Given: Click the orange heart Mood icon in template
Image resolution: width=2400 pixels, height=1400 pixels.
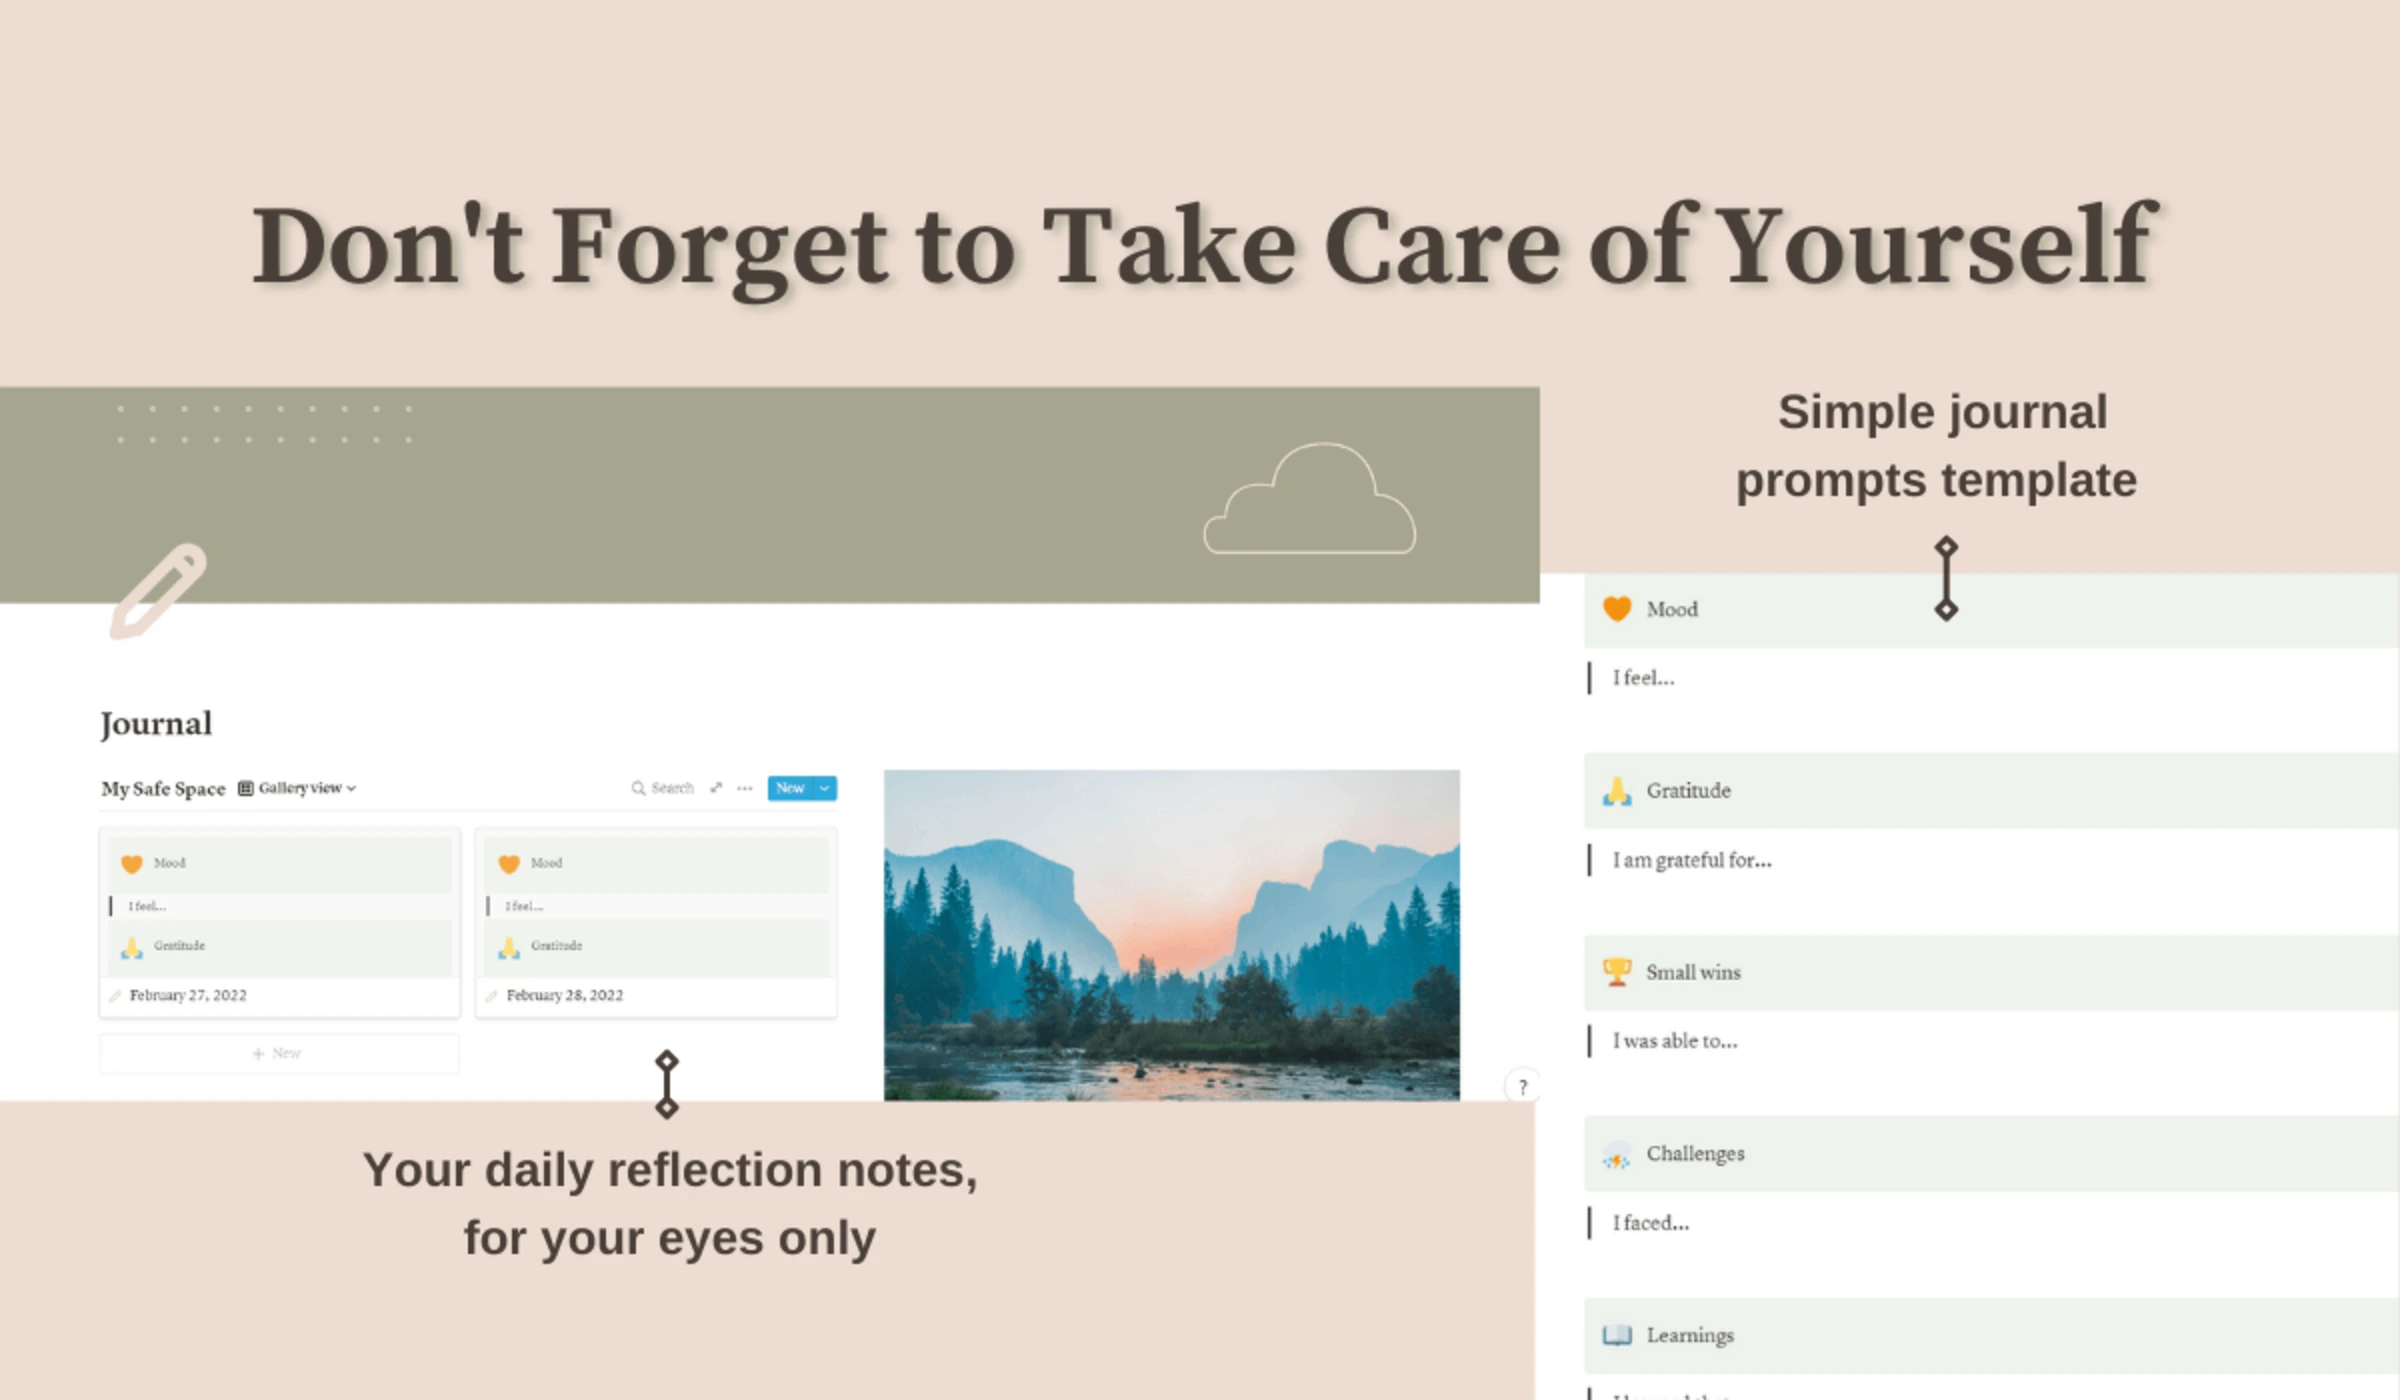Looking at the screenshot, I should (x=1616, y=609).
